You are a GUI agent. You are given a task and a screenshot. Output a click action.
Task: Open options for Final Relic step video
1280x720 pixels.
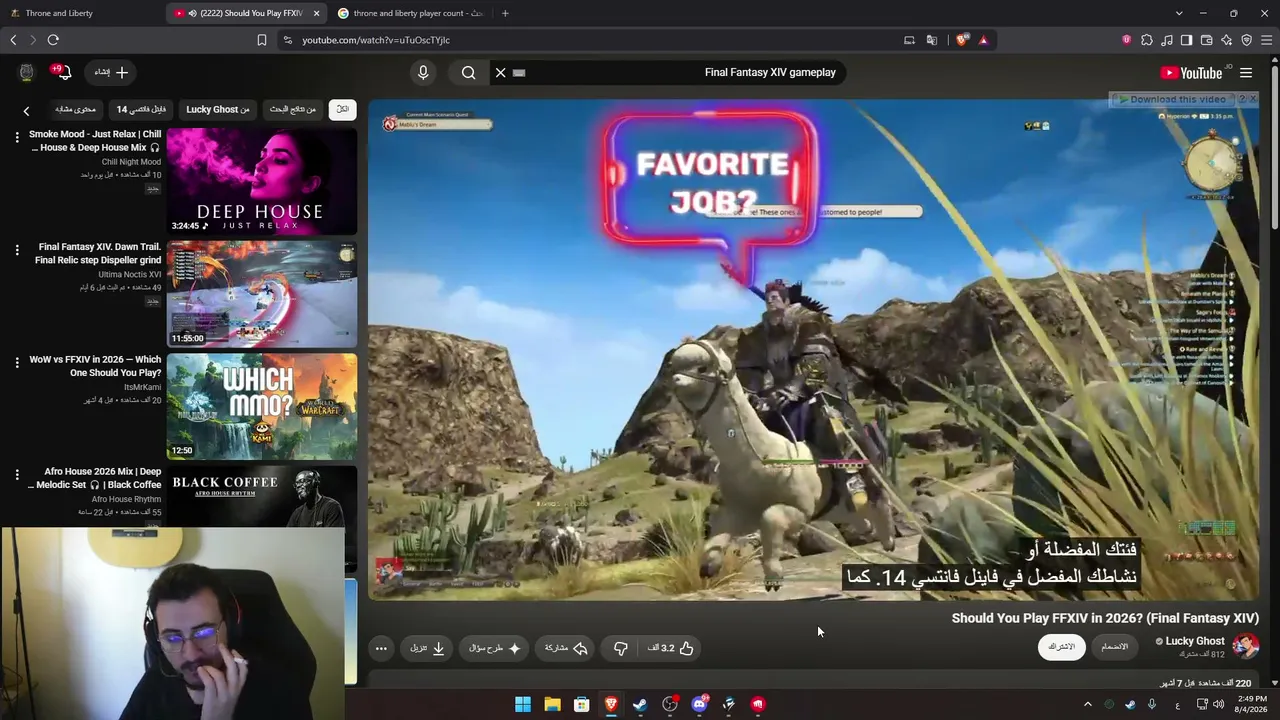[17, 250]
